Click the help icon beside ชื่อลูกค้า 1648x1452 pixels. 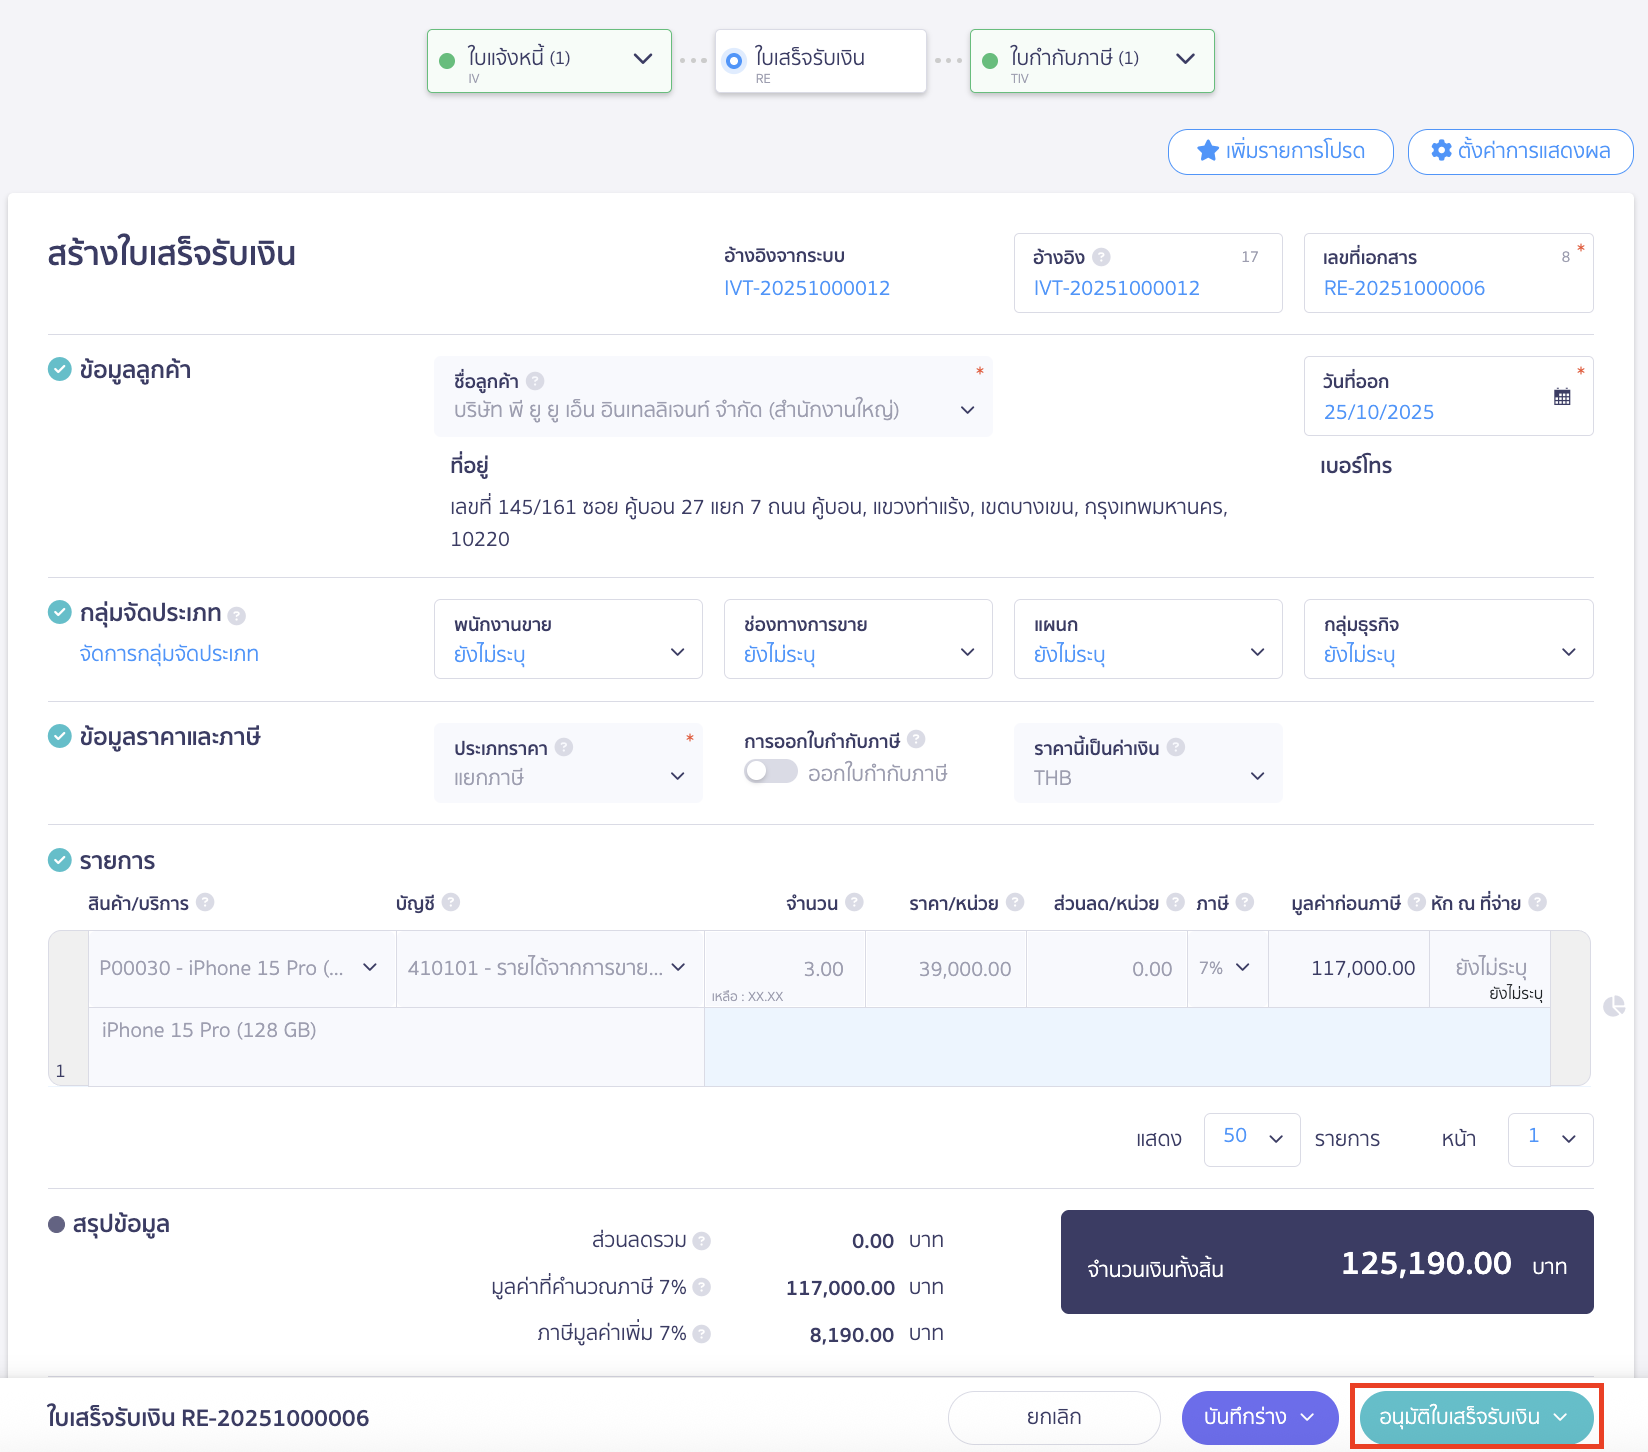pyautogui.click(x=535, y=381)
